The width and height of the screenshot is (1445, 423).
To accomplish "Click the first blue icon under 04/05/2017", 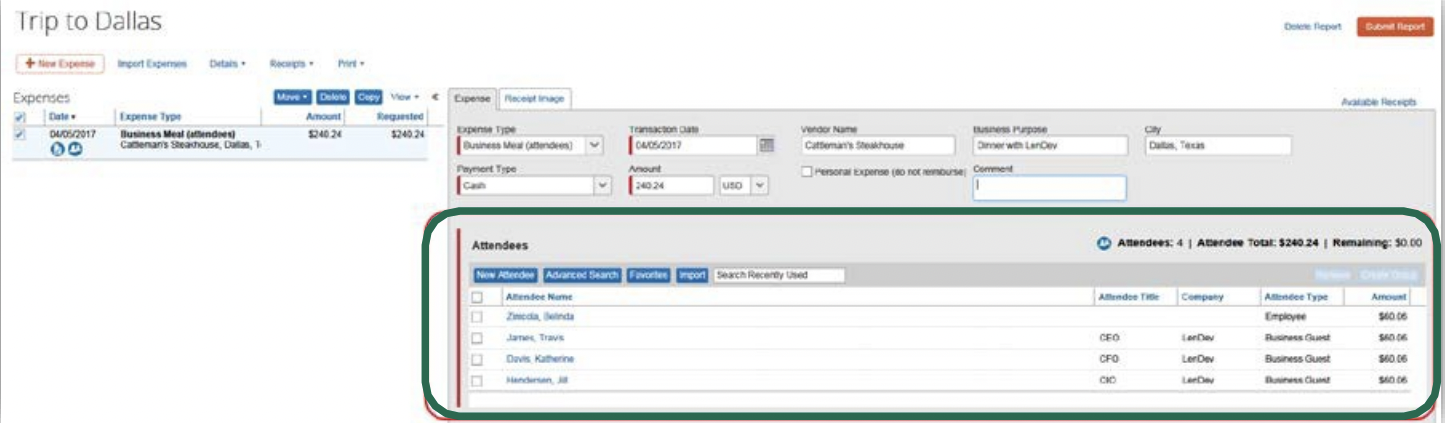I will [x=58, y=150].
